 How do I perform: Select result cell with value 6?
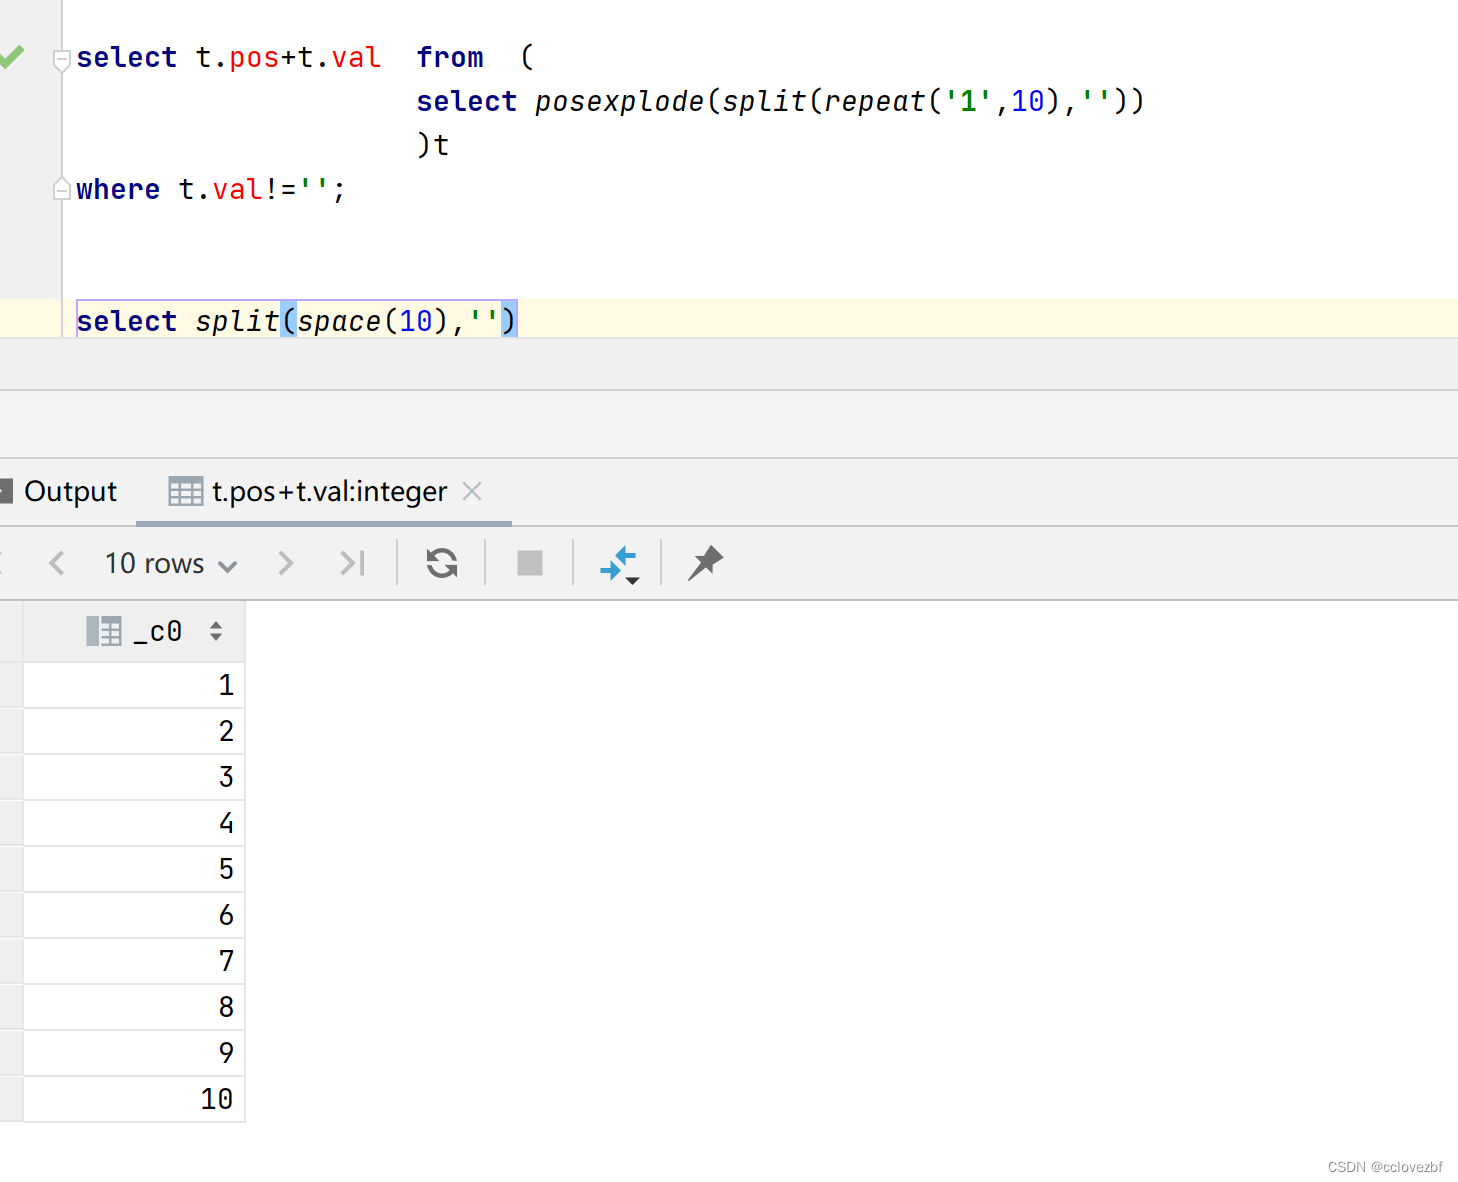coord(134,915)
